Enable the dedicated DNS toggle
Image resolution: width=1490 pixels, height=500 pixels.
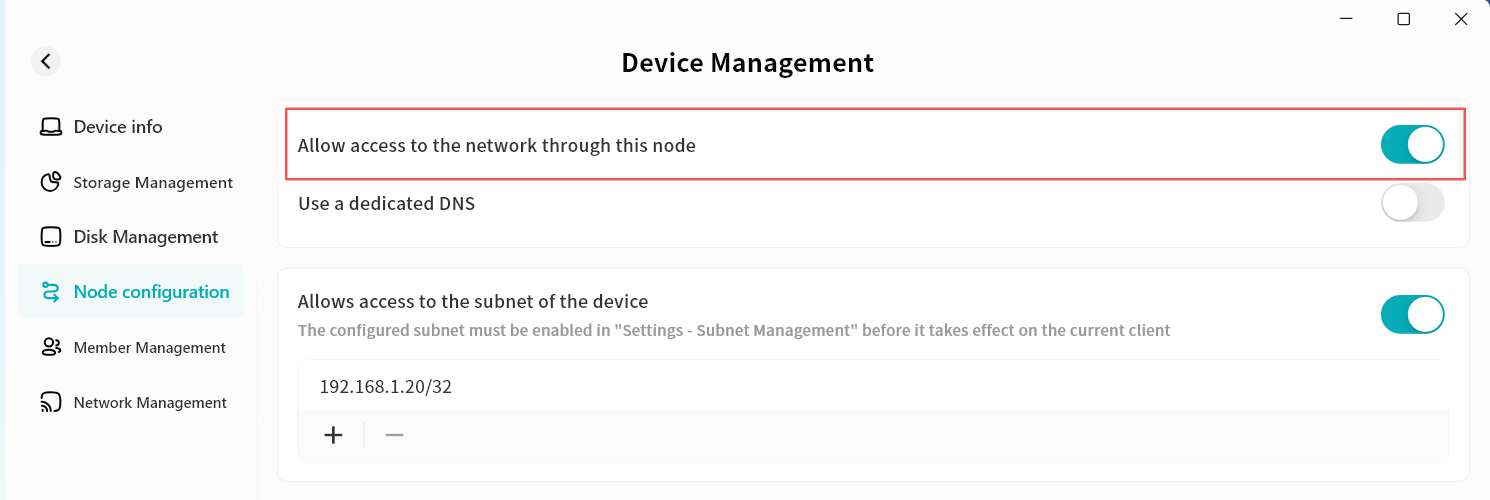[x=1412, y=204]
